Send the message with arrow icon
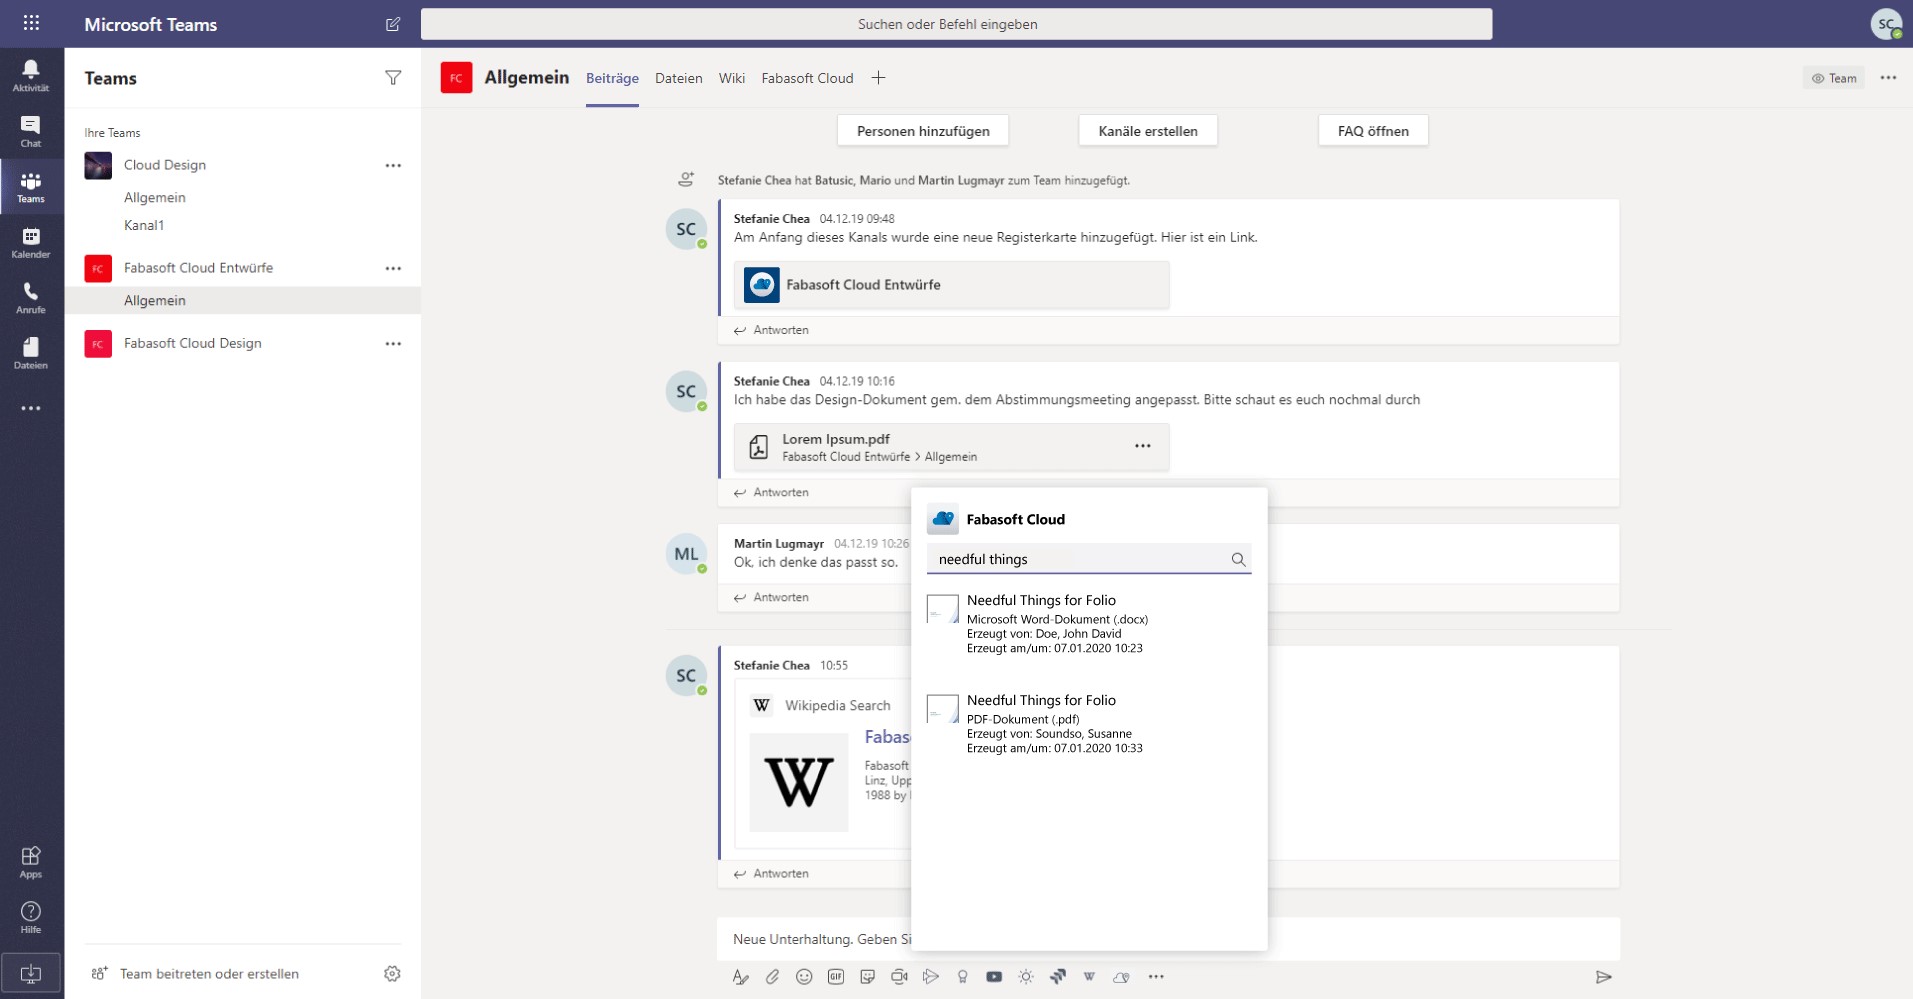The width and height of the screenshot is (1913, 999). 1603,977
